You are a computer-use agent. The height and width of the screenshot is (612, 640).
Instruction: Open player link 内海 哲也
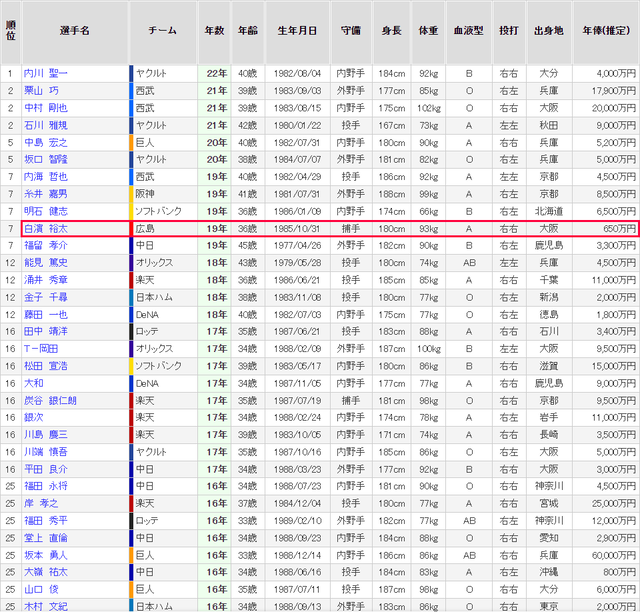[46, 177]
